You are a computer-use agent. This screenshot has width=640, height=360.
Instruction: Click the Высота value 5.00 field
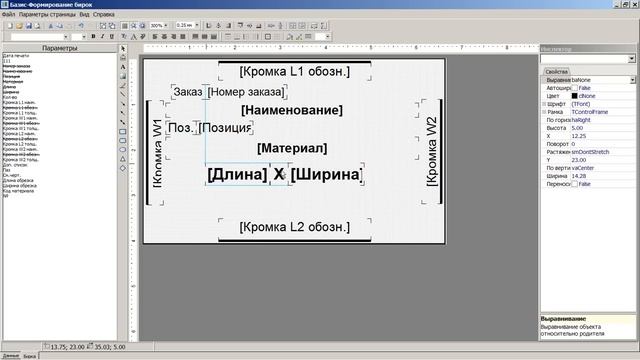coord(603,128)
